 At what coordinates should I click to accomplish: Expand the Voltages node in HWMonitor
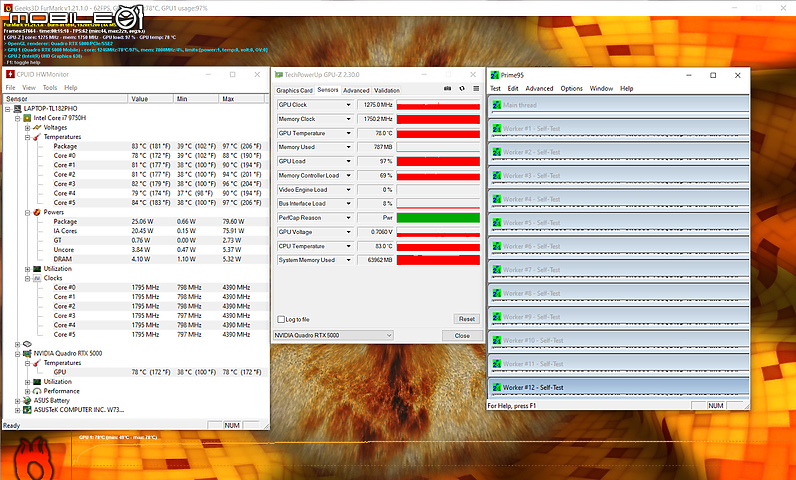point(27,128)
